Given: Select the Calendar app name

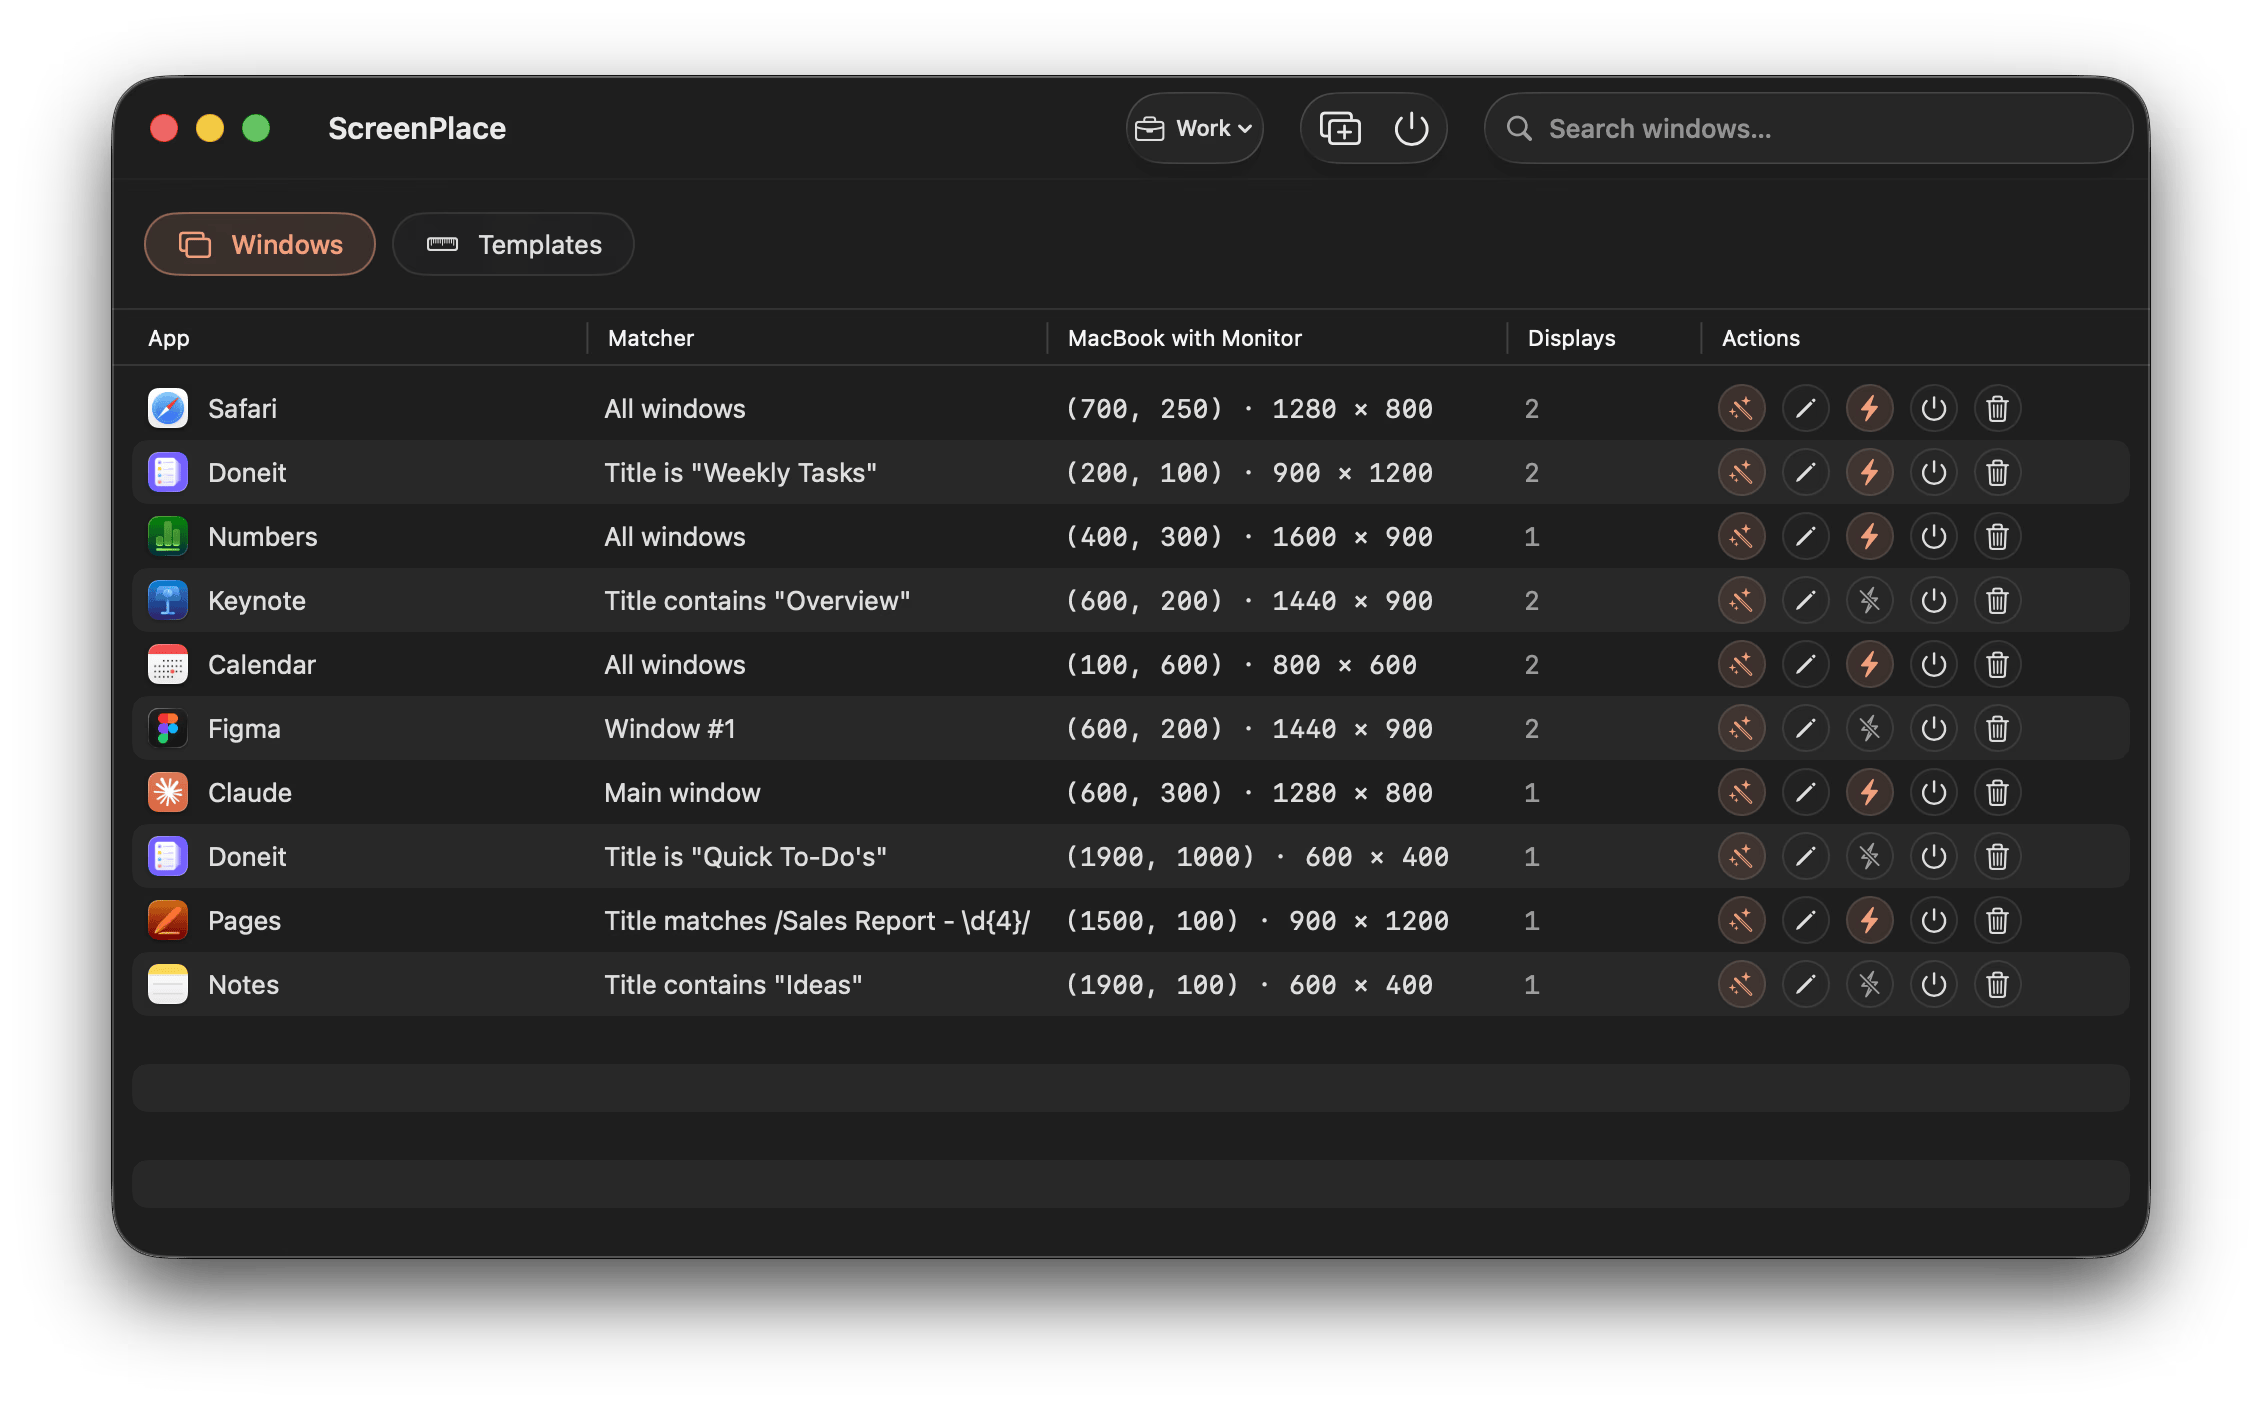Looking at the screenshot, I should point(262,665).
